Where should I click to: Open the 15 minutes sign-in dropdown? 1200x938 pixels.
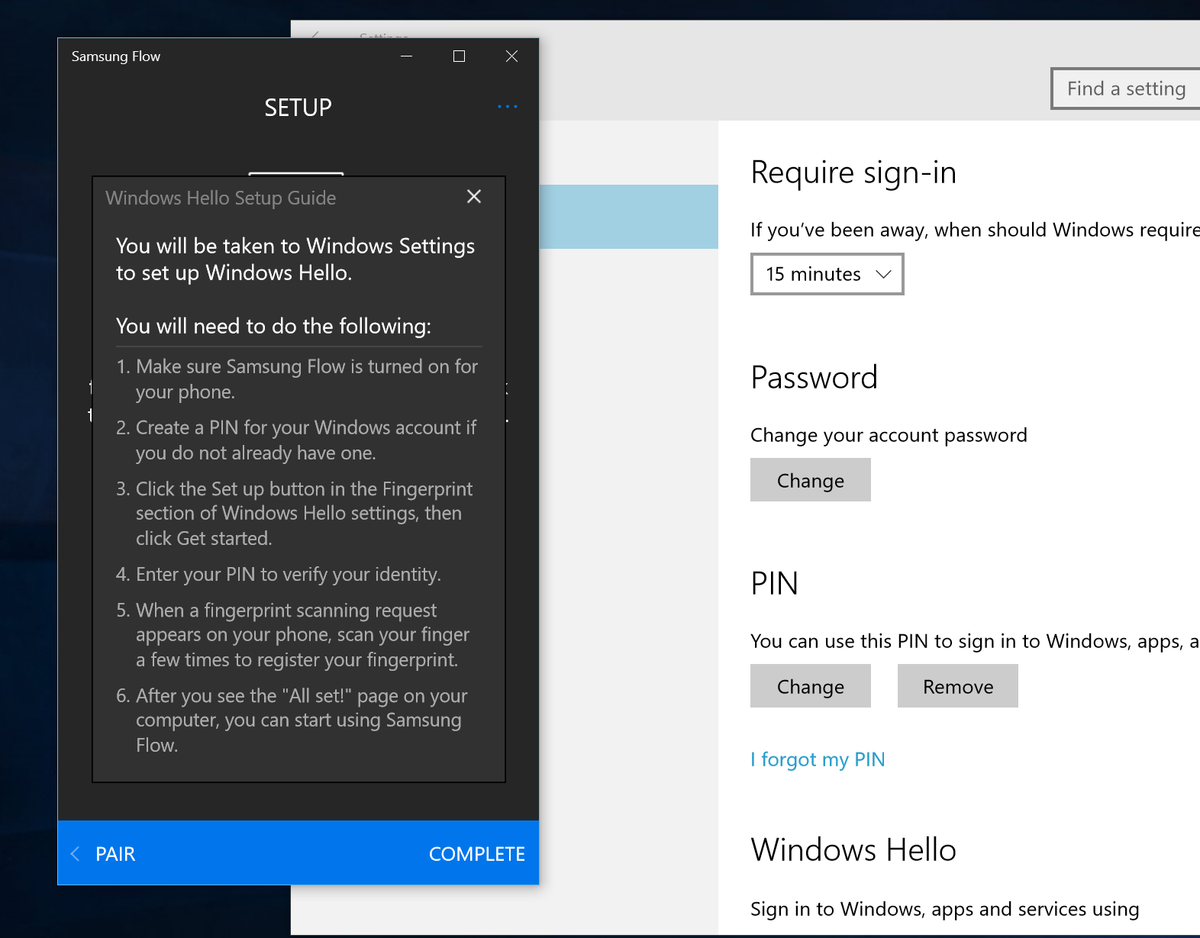pyautogui.click(x=827, y=274)
